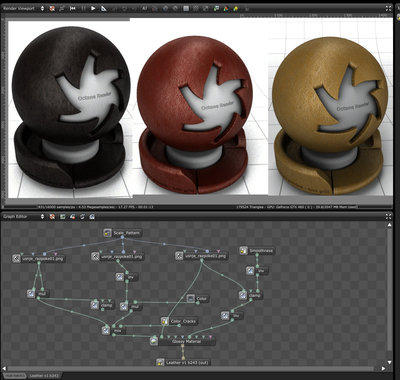400x380 pixels.
Task: Open the Graph Editor panel type dropdown
Action: click(x=42, y=217)
